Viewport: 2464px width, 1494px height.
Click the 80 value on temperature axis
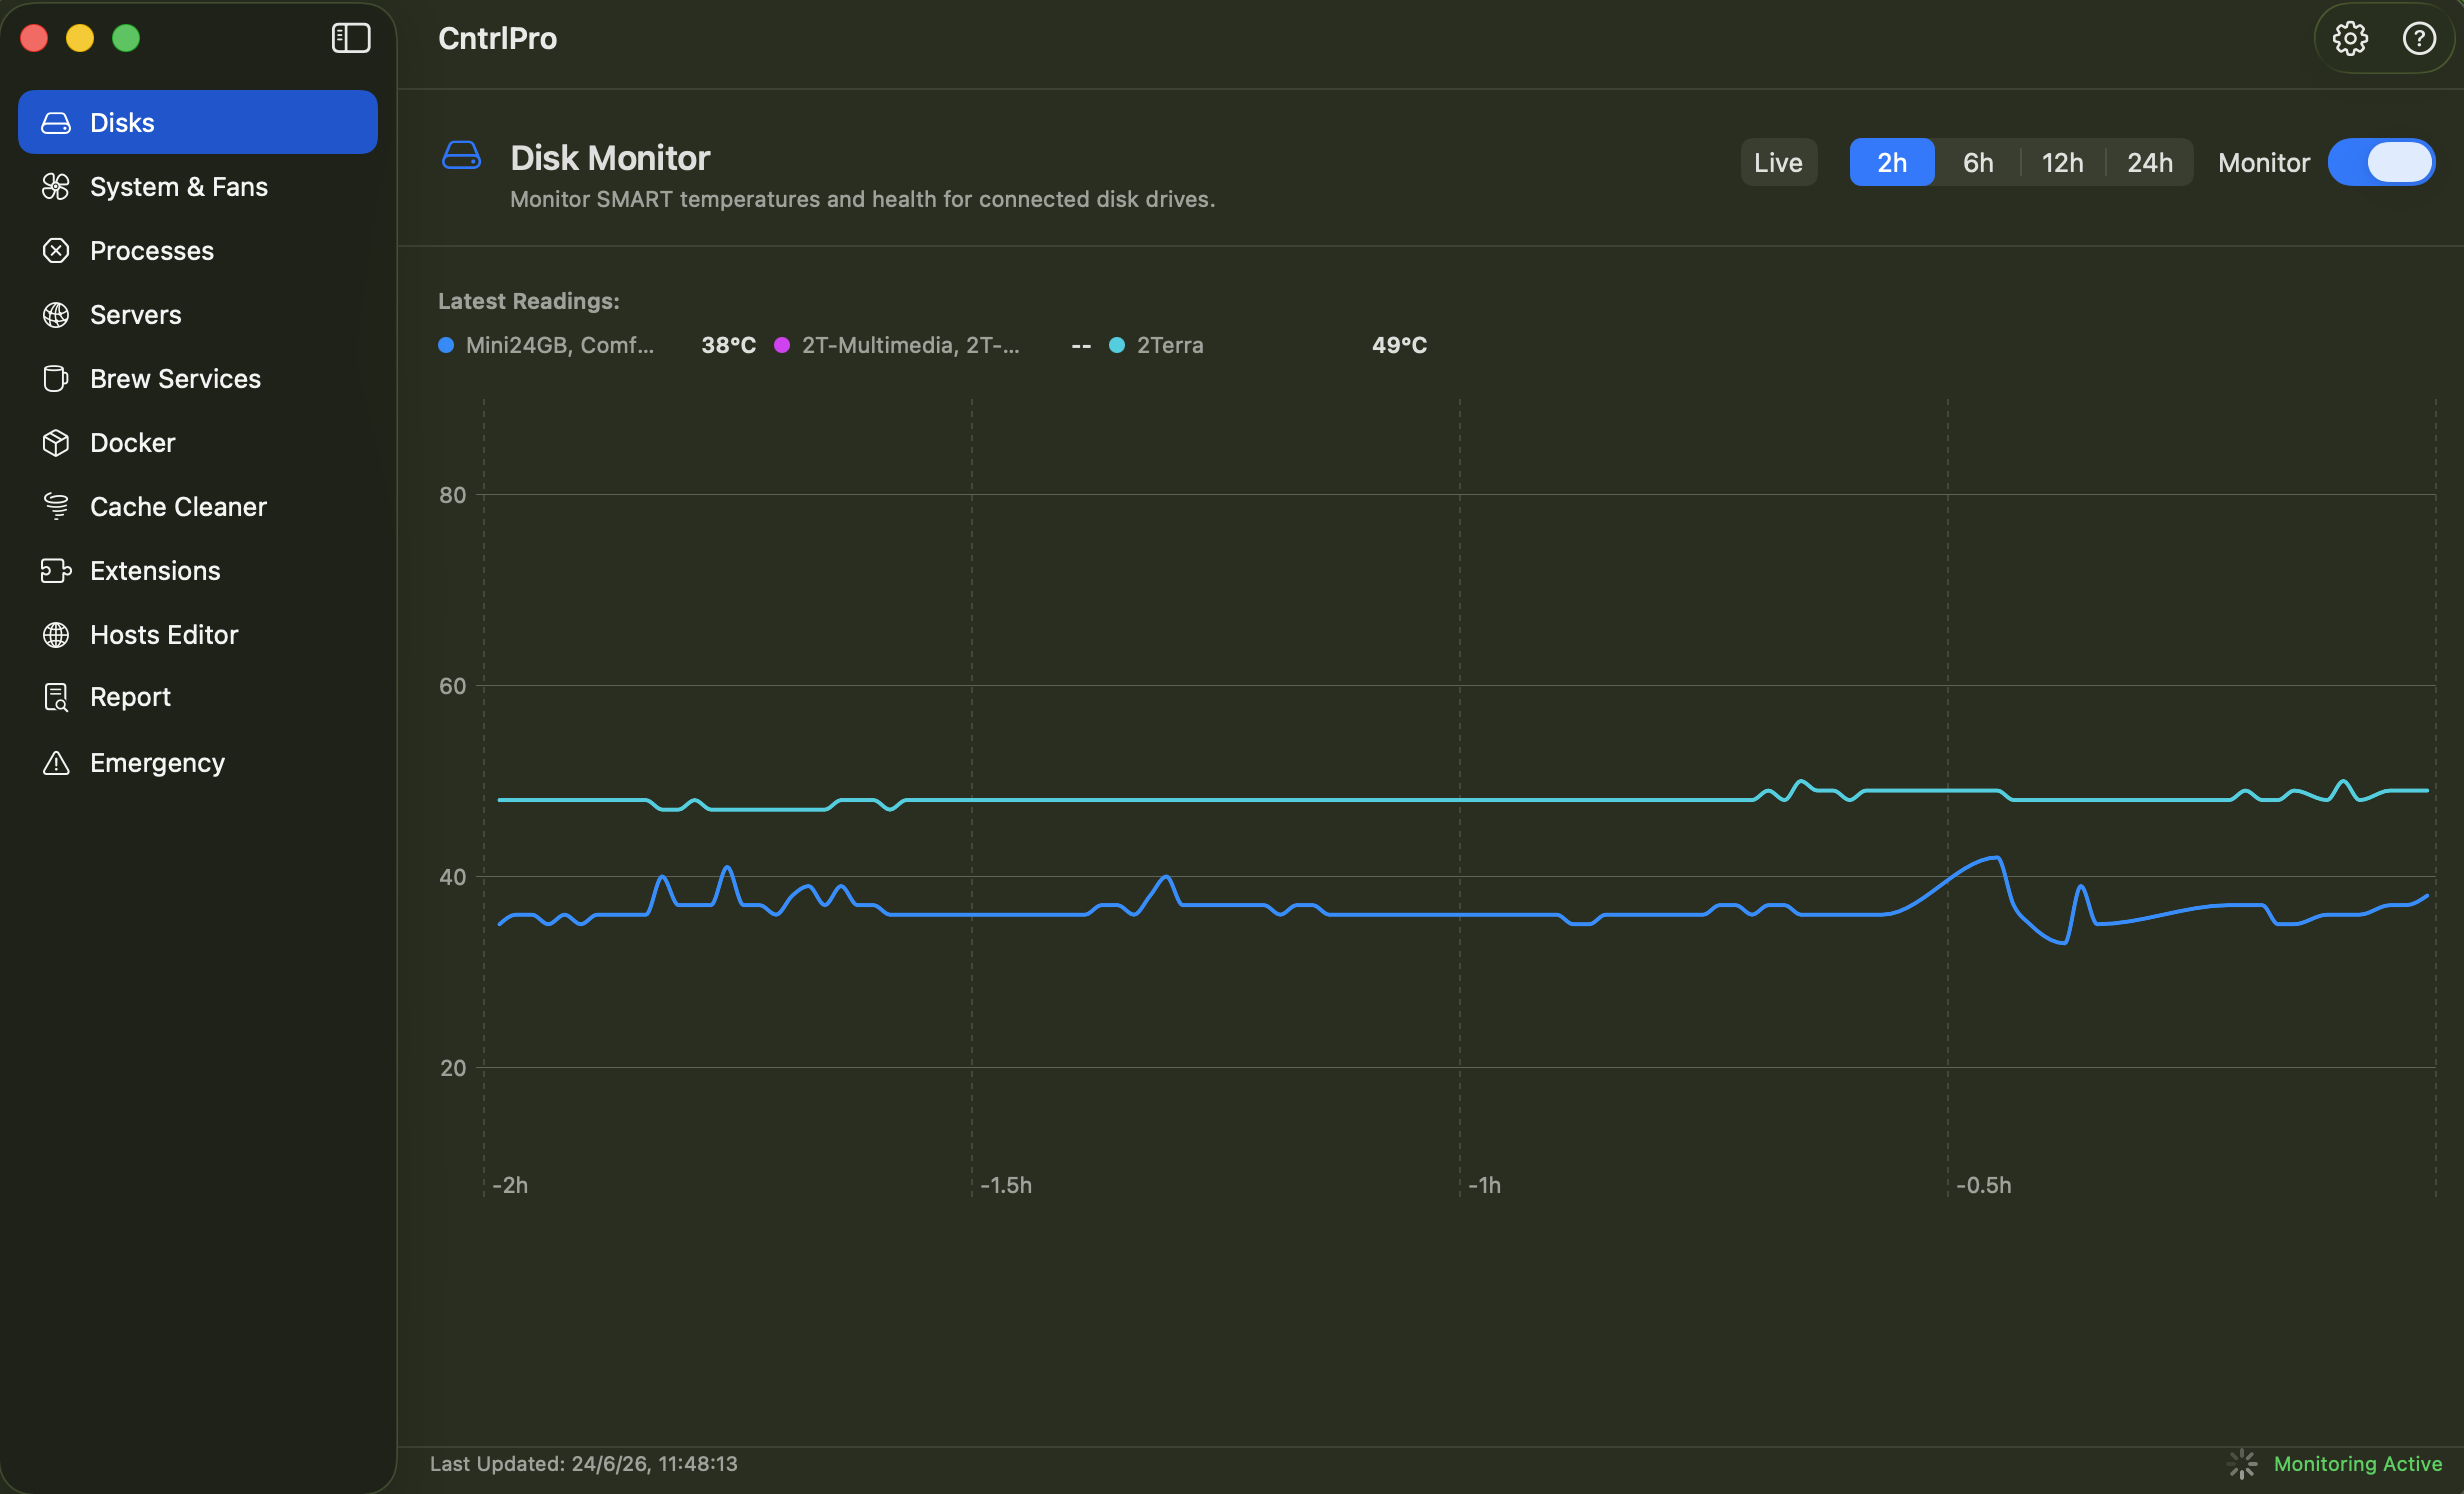tap(453, 495)
